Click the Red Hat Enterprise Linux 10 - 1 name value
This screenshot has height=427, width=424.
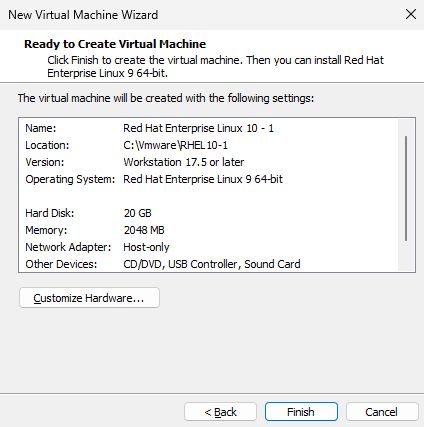click(x=198, y=128)
